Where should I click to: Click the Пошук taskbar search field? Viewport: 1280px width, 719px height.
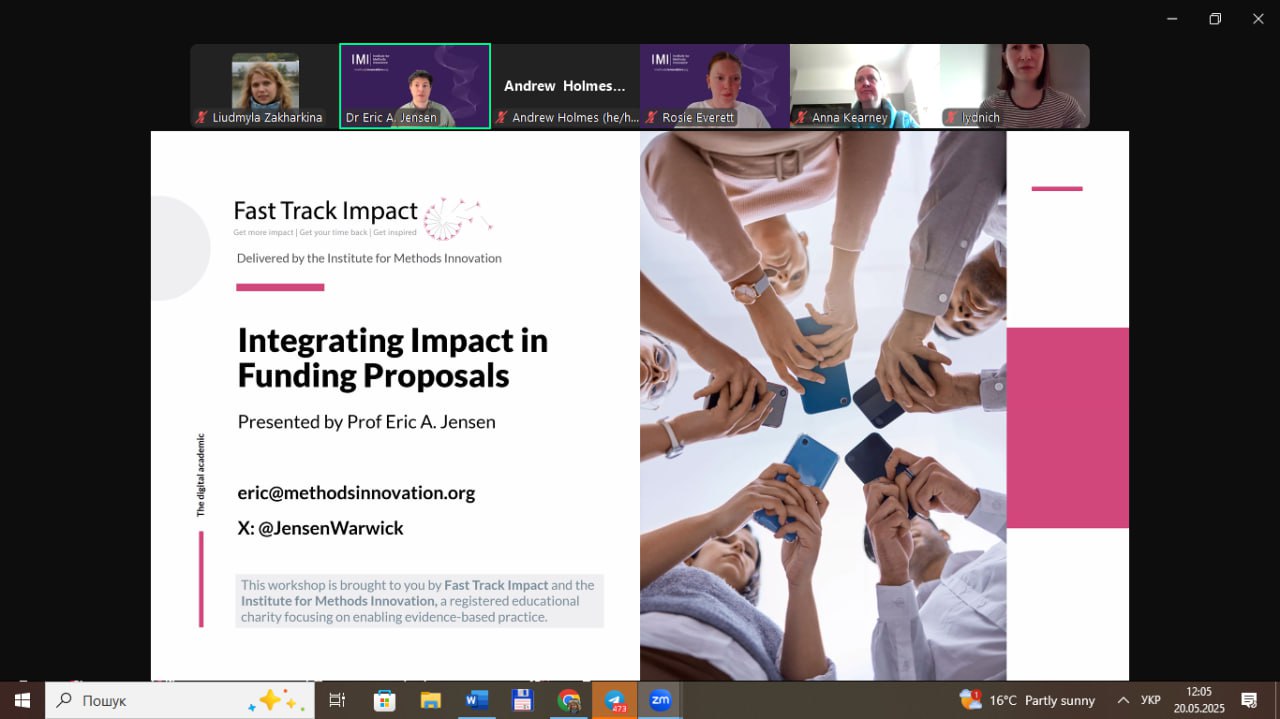click(x=180, y=700)
